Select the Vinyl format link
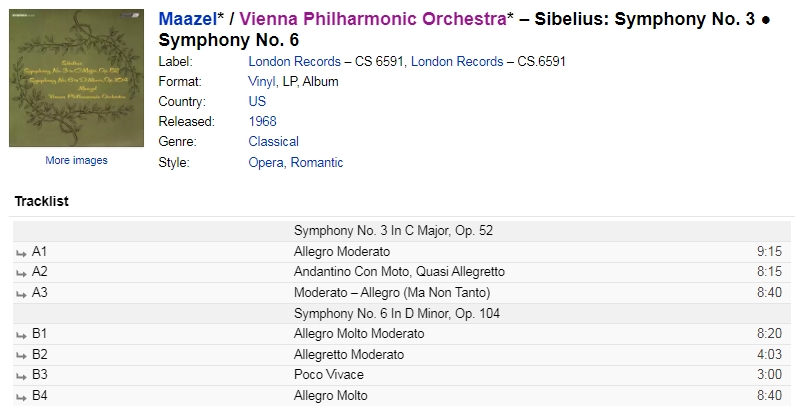This screenshot has height=420, width=805. pos(262,82)
